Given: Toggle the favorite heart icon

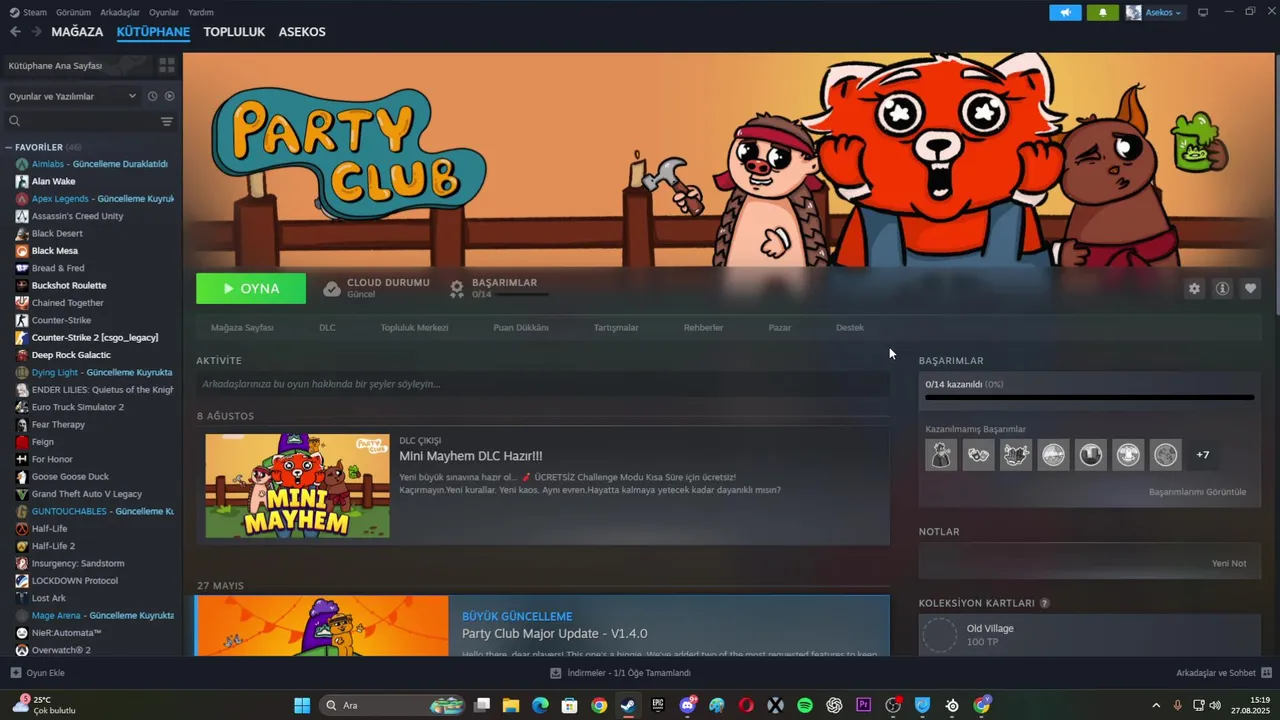Looking at the screenshot, I should tap(1250, 288).
